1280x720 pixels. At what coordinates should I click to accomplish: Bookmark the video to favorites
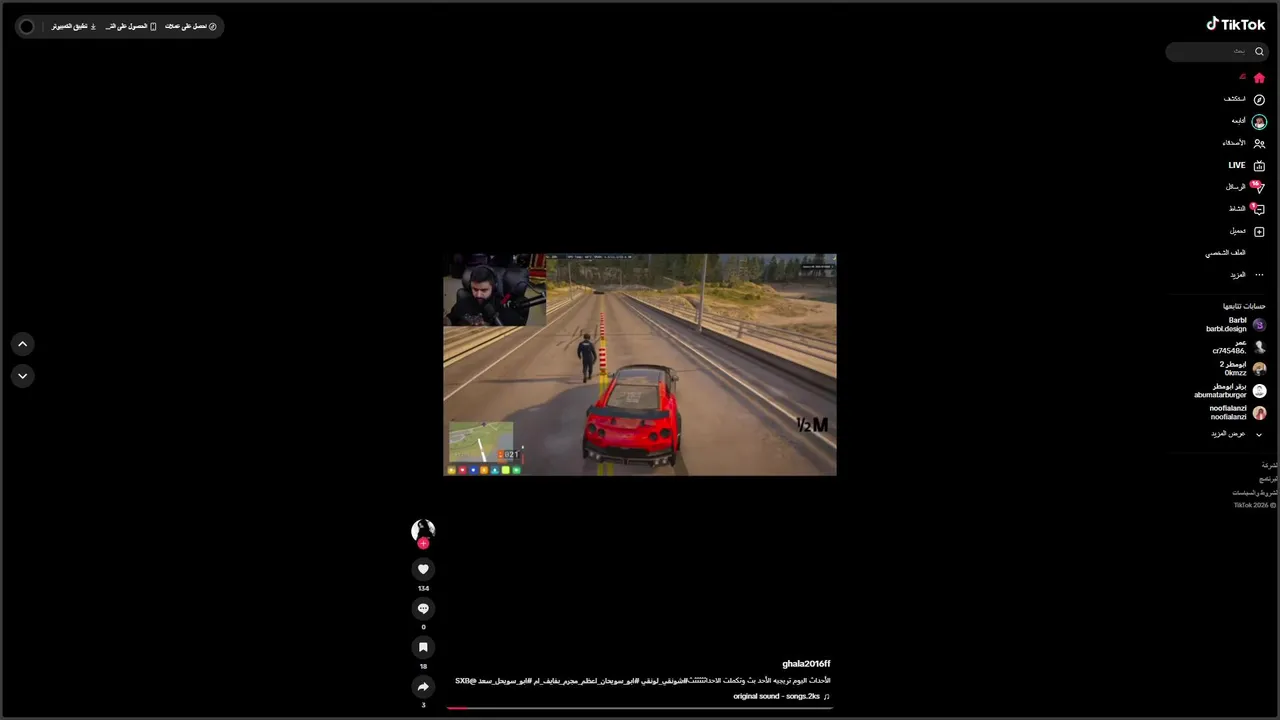tap(423, 647)
